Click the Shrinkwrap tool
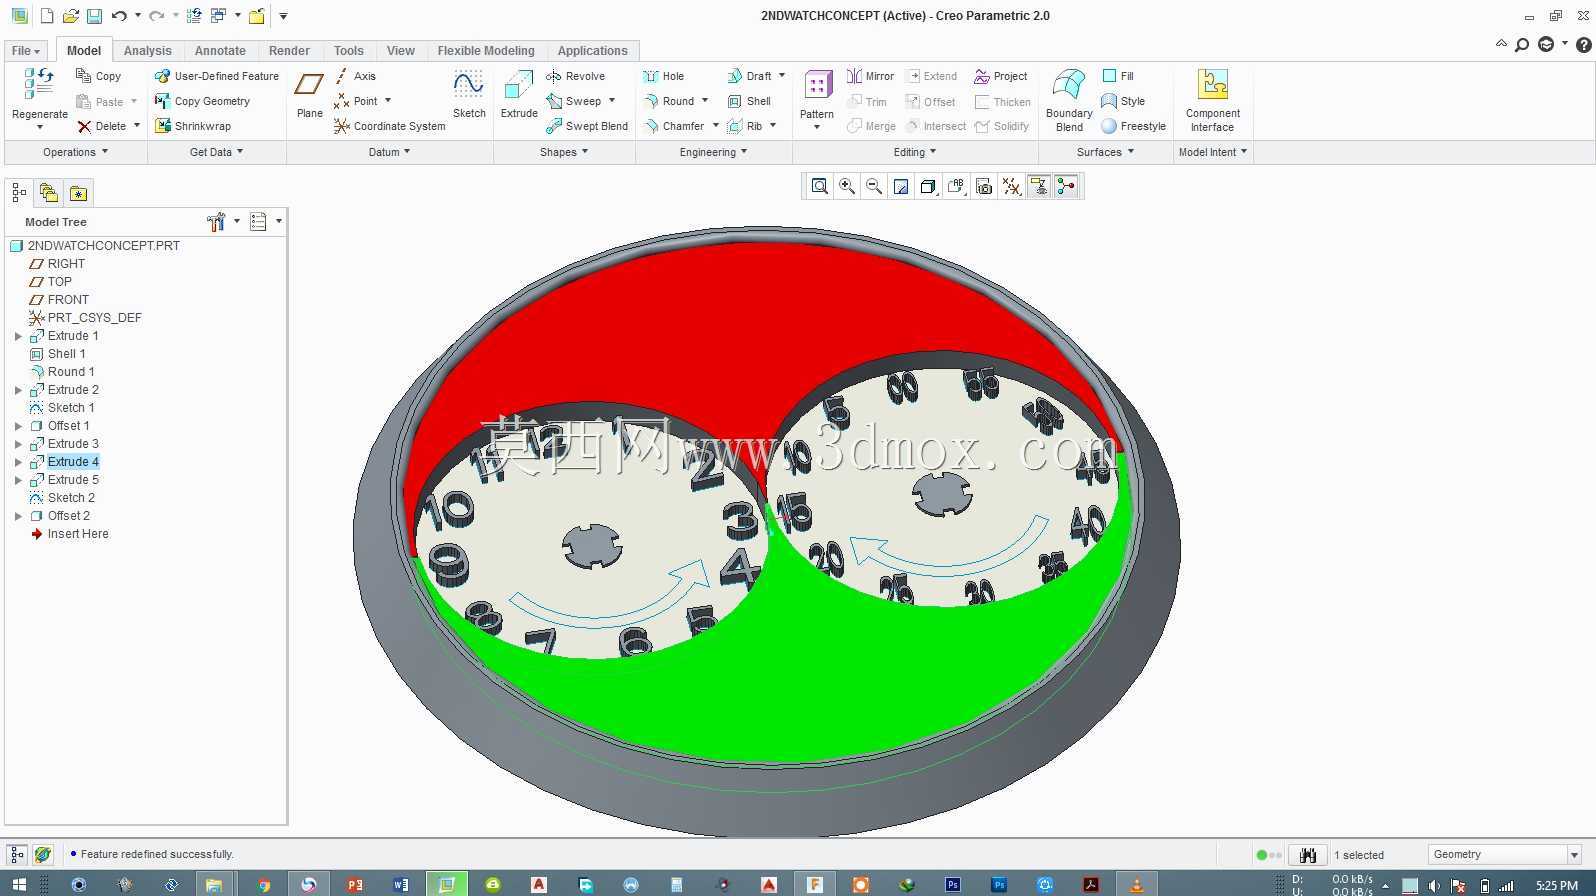This screenshot has width=1596, height=896. (x=193, y=126)
